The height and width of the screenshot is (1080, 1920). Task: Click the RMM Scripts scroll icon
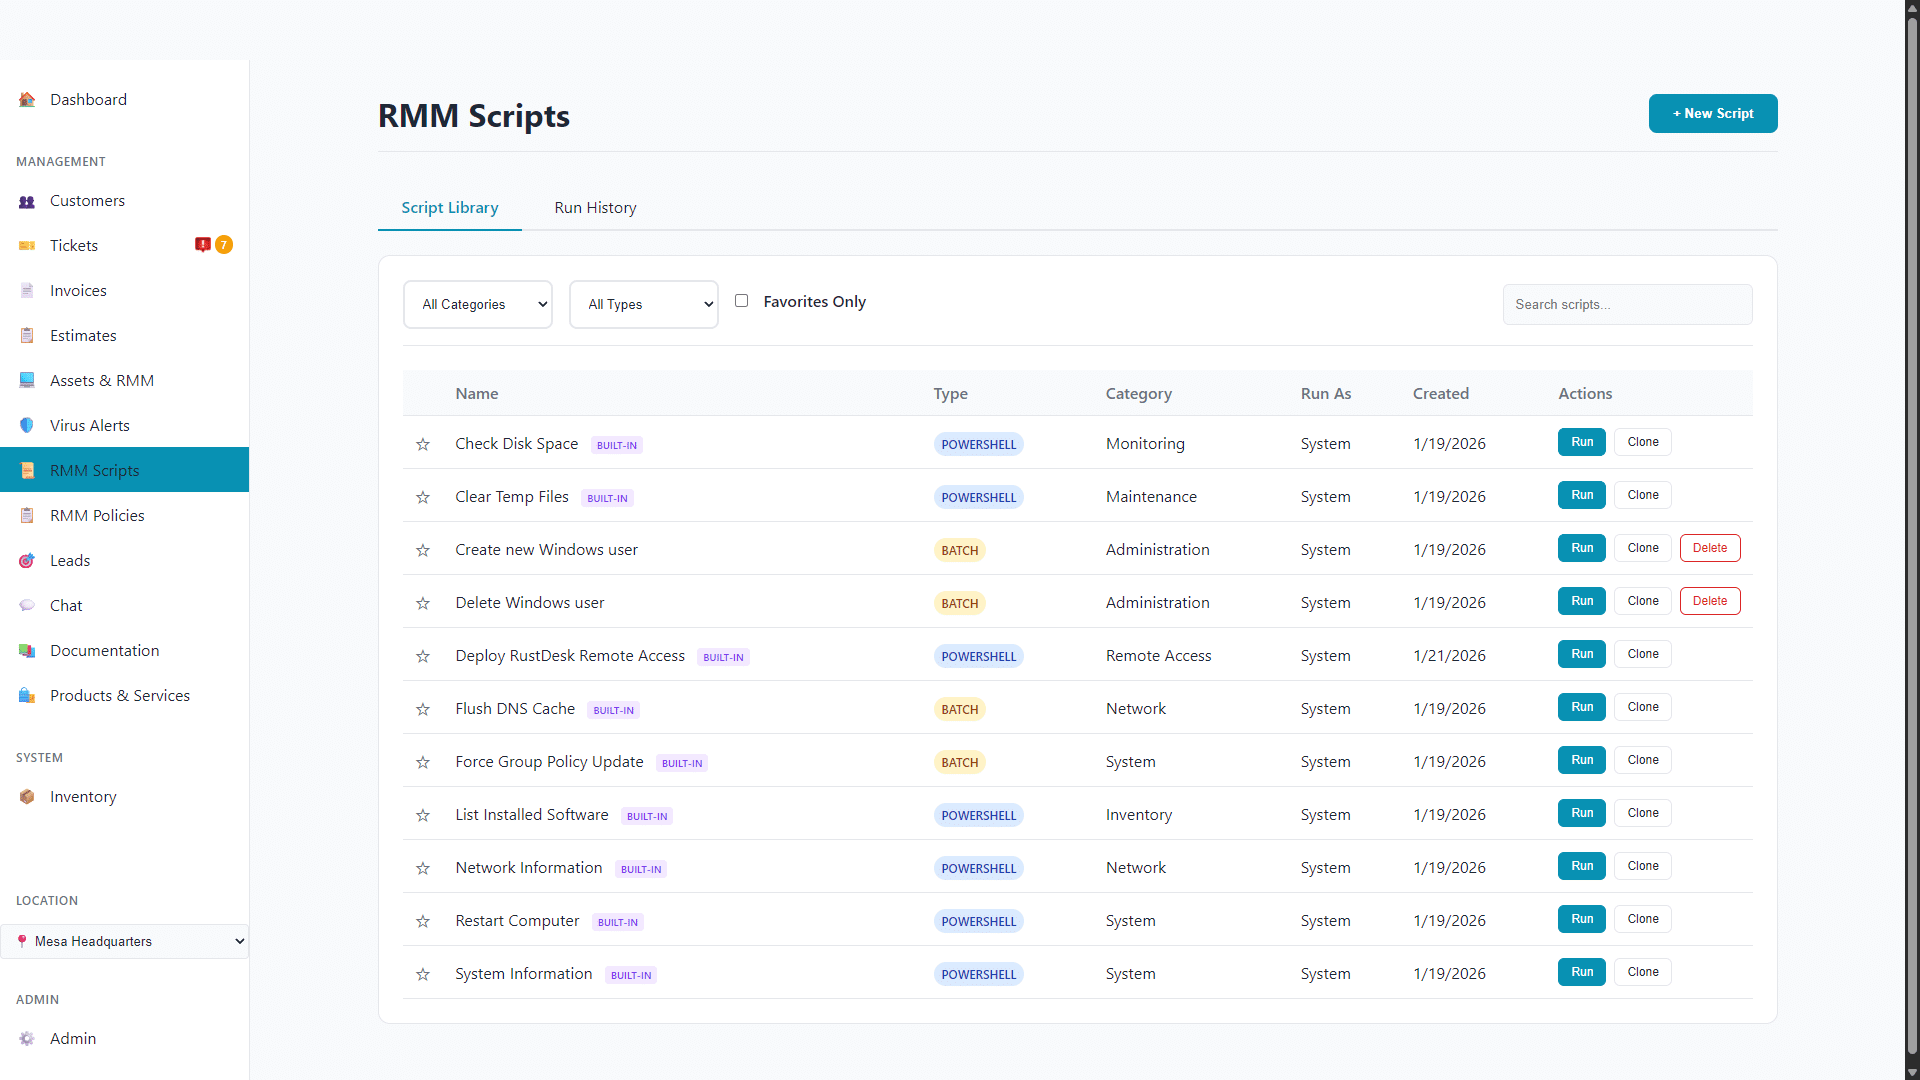point(27,471)
